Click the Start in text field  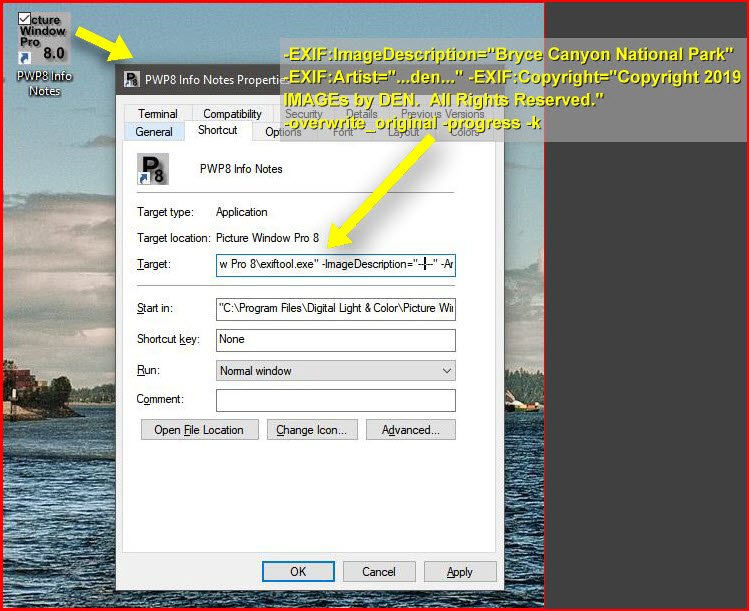coord(335,308)
